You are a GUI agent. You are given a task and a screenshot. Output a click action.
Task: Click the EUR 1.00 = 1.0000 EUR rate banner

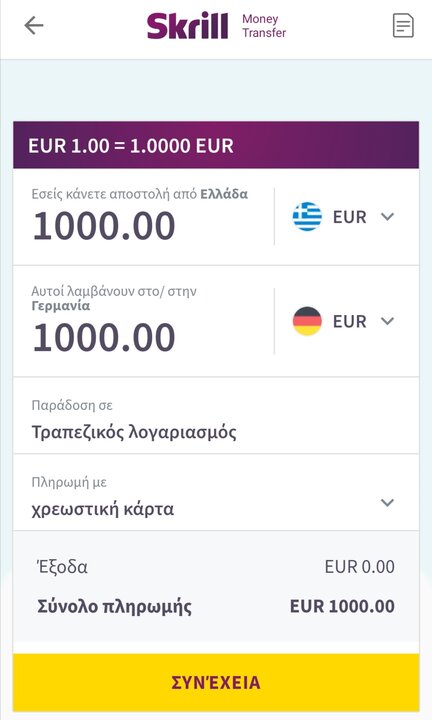(x=216, y=146)
